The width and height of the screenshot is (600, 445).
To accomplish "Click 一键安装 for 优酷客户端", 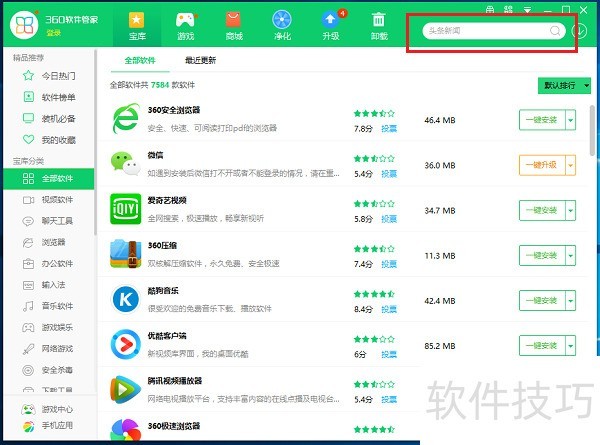I will [x=542, y=346].
